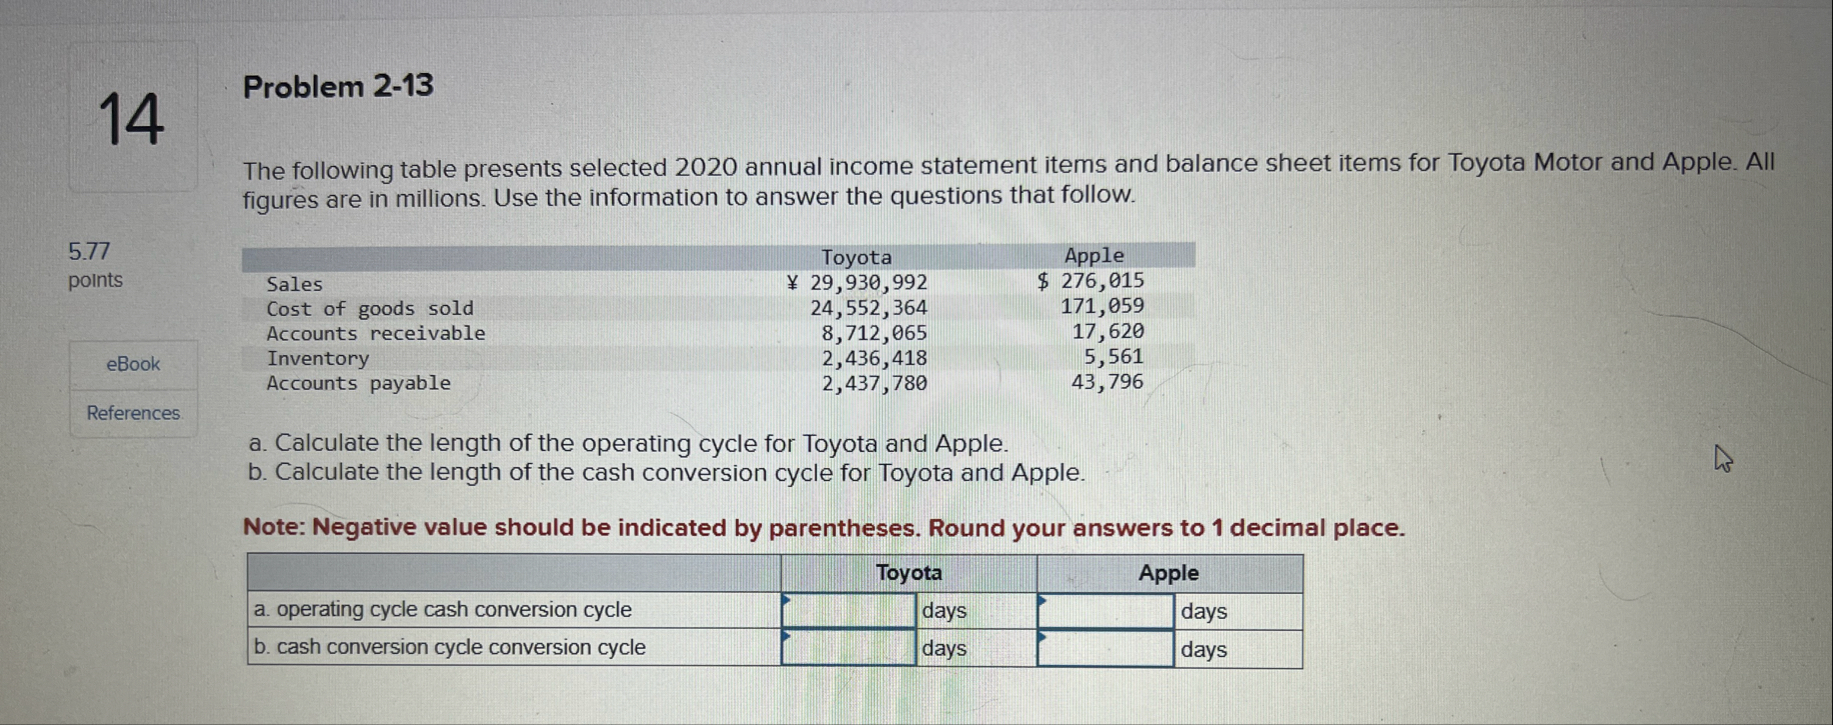Select the Toyota header in data table

point(856,257)
